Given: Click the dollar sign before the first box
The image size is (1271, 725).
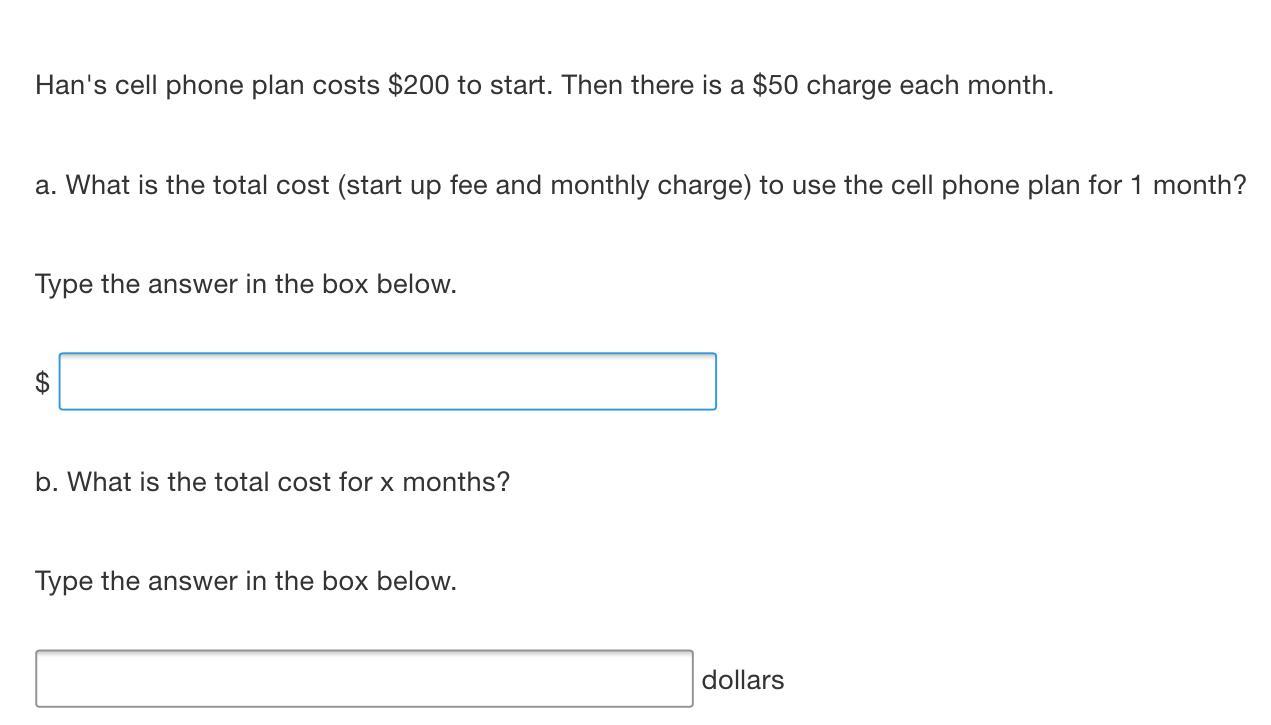Looking at the screenshot, I should tap(42, 382).
